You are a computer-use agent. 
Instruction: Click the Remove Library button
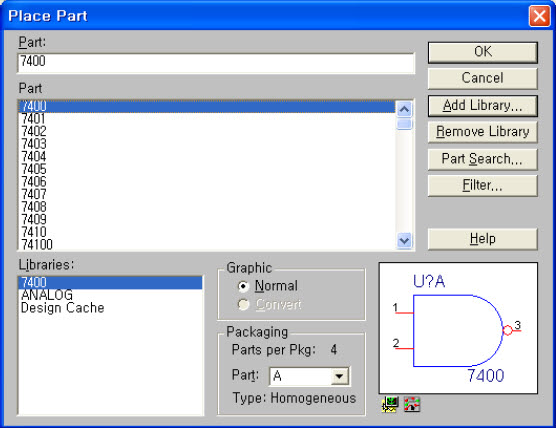(x=483, y=132)
